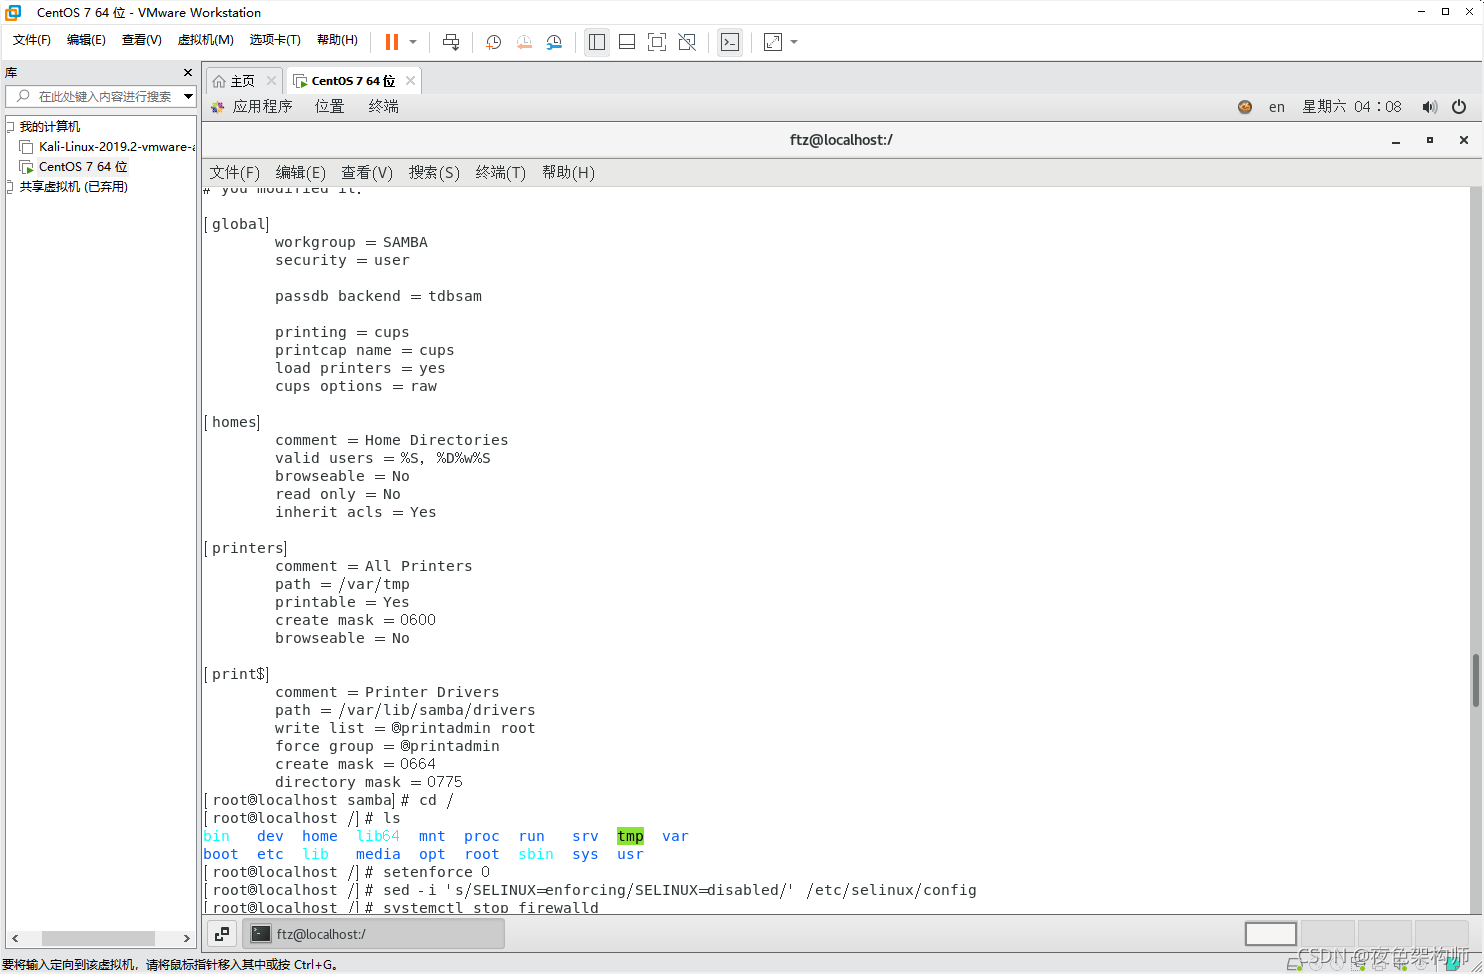Enter full screen mode from toolbar
Viewport: 1484px width, 974px height.
click(657, 42)
